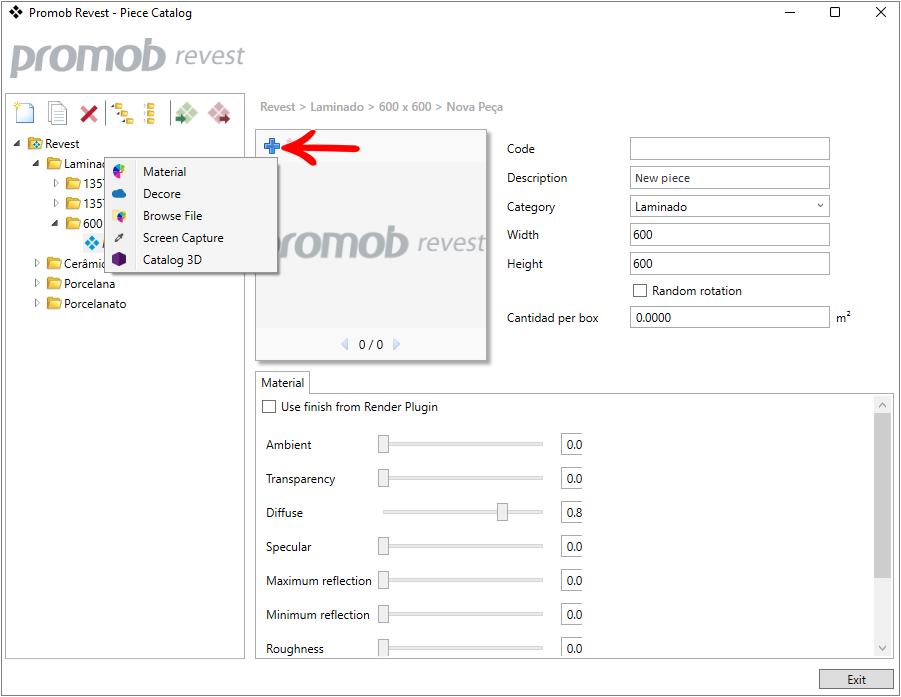
Task: Click the Height field showing 600
Action: pos(730,264)
